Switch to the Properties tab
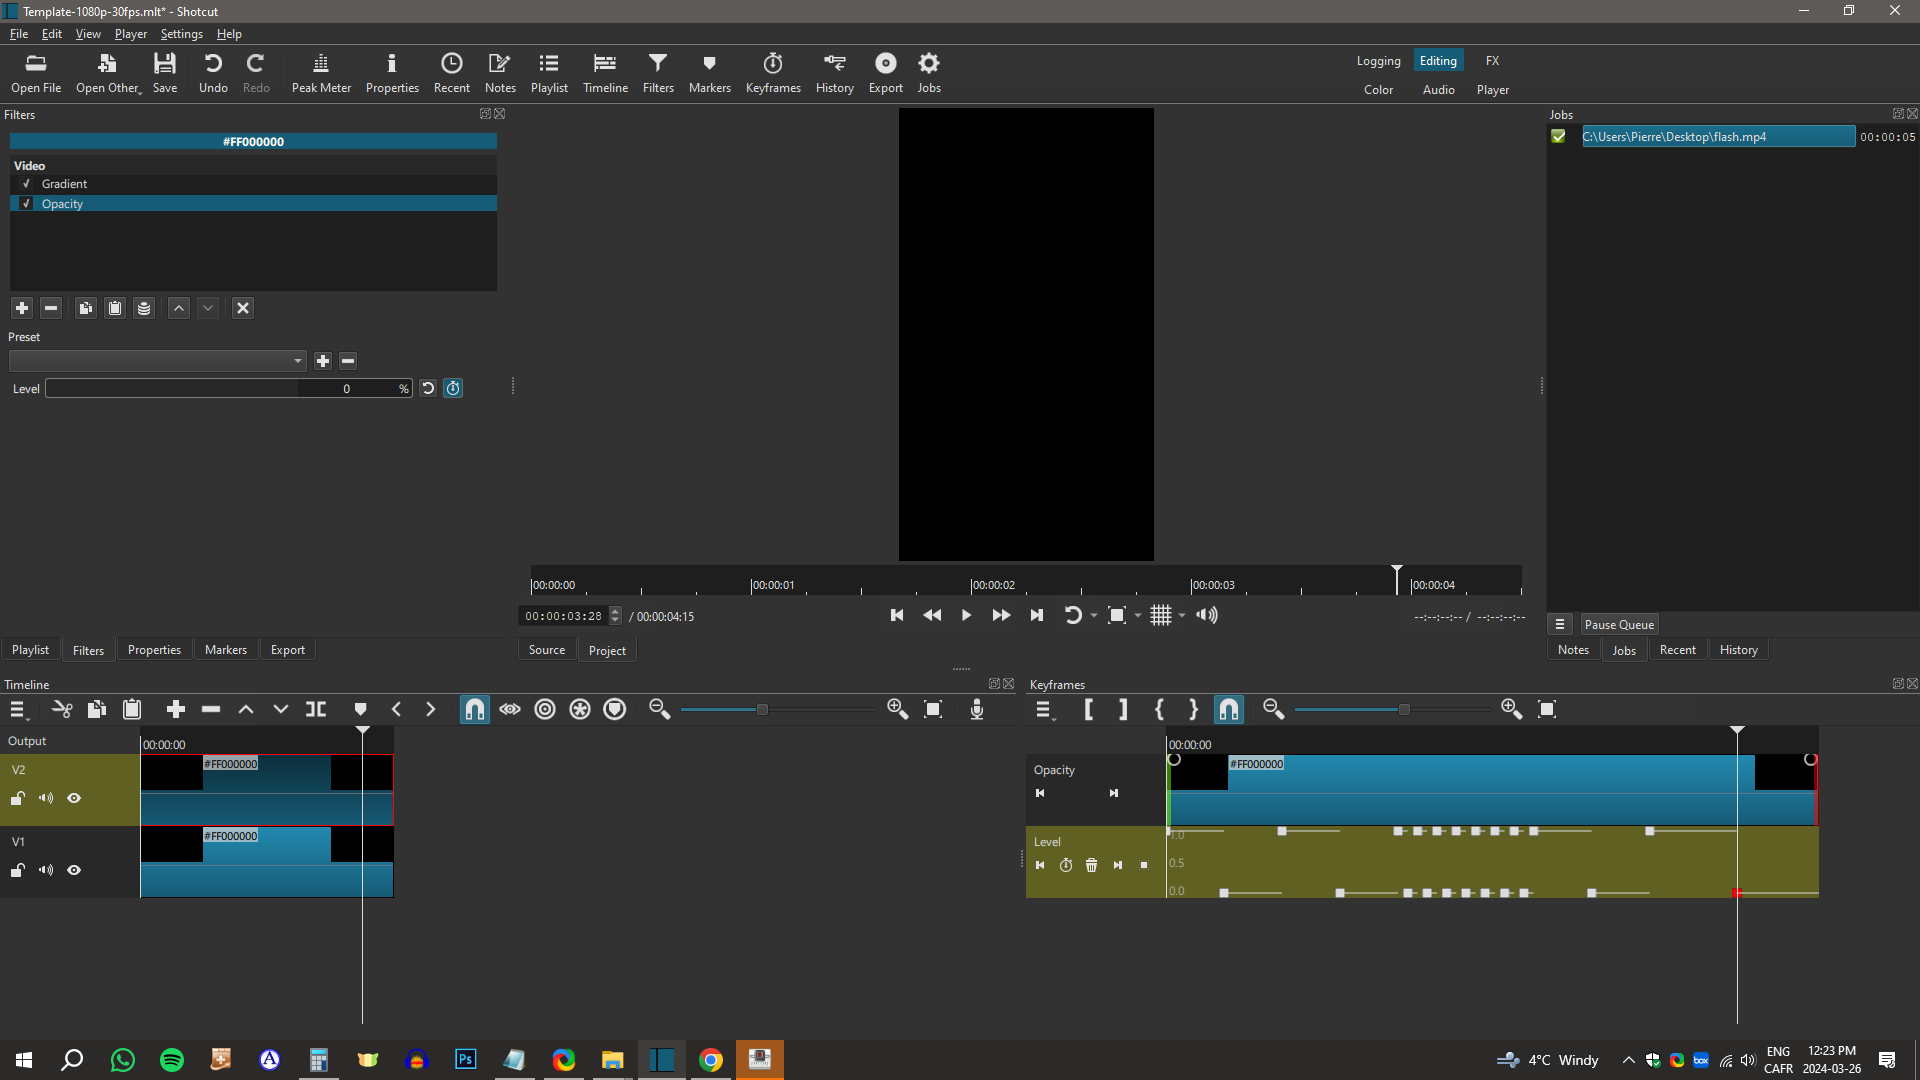The image size is (1920, 1080). [154, 650]
